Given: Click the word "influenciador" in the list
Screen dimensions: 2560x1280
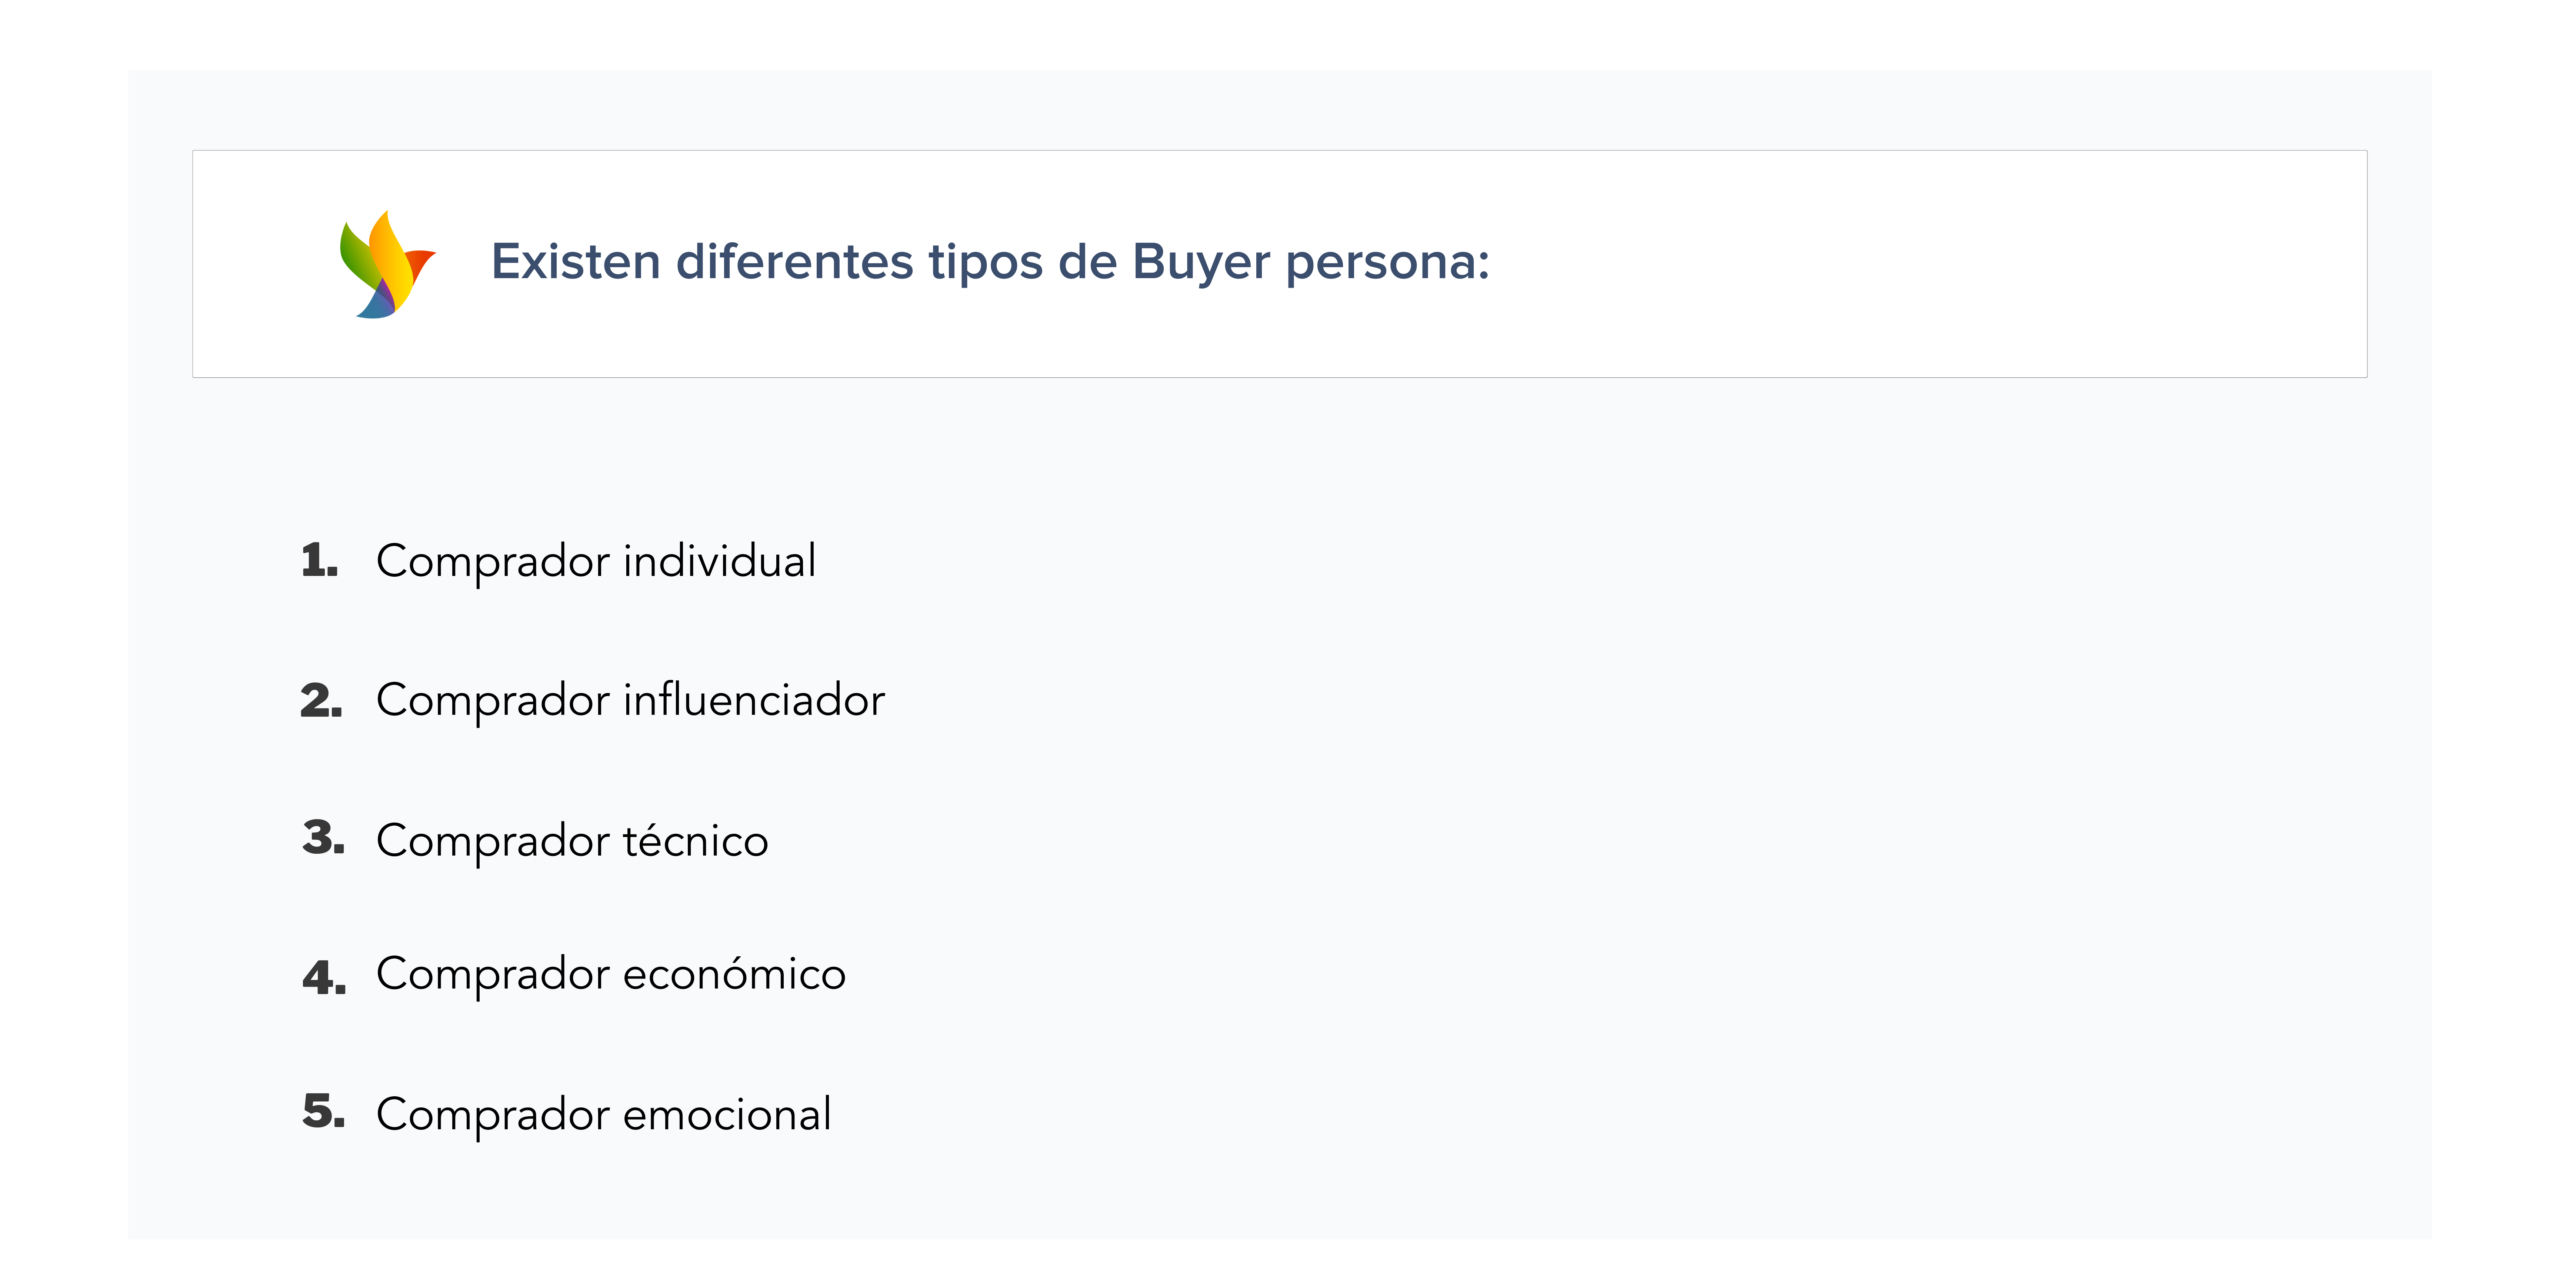Looking at the screenshot, I should tap(754, 700).
